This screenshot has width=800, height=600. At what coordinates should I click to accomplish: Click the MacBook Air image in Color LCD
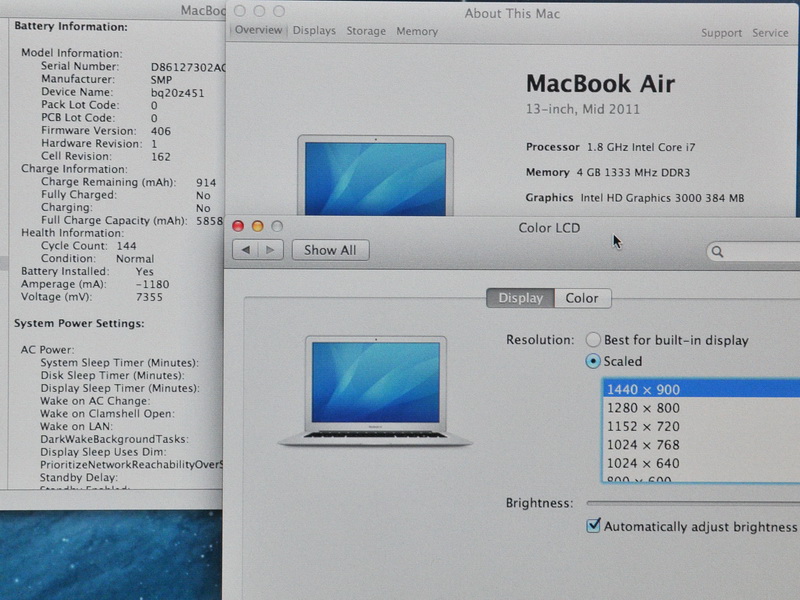(376, 391)
